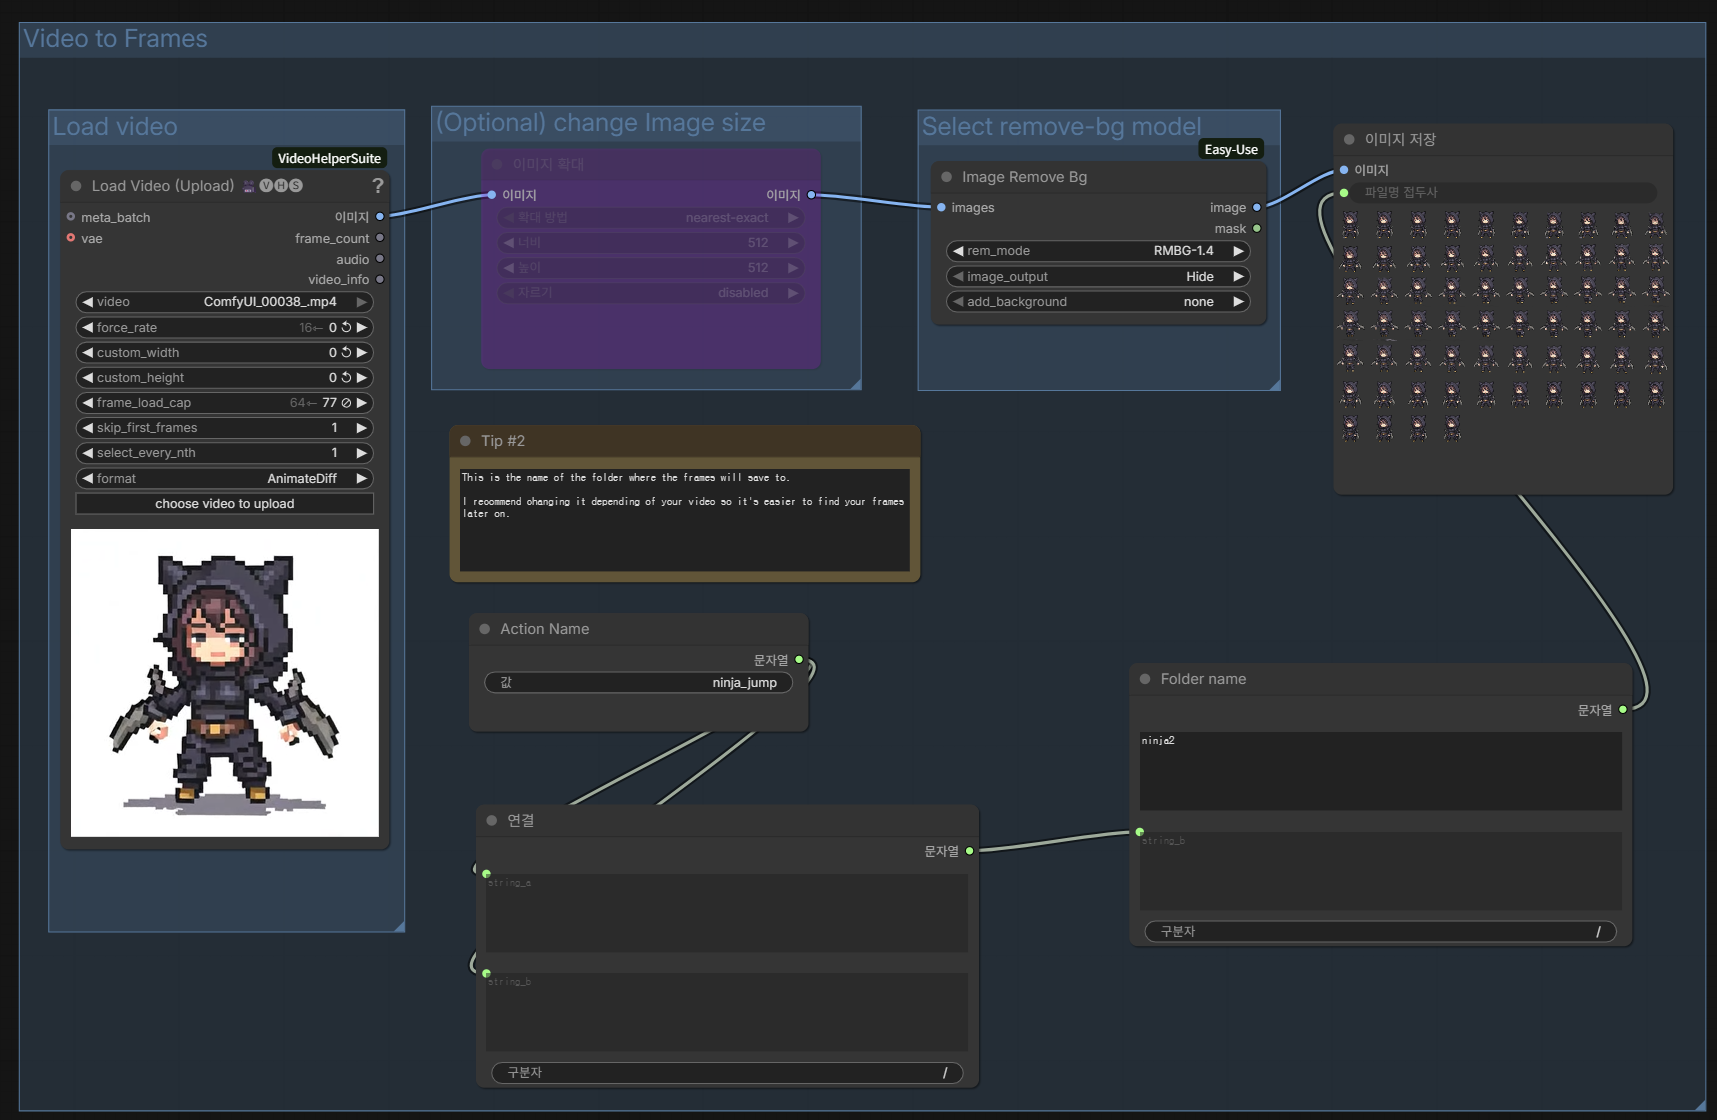Click the 문자열 output dot on the Folder name node
1717x1120 pixels.
(x=1623, y=709)
